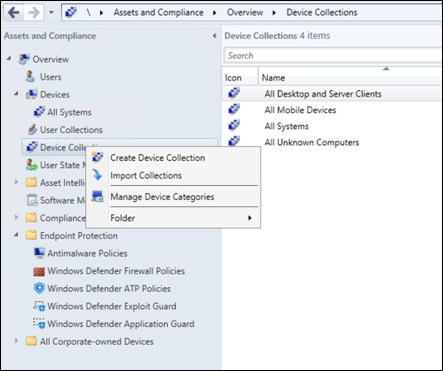Open Windows Defender Exploit Guard node
Image resolution: width=443 pixels, height=371 pixels.
tap(112, 306)
